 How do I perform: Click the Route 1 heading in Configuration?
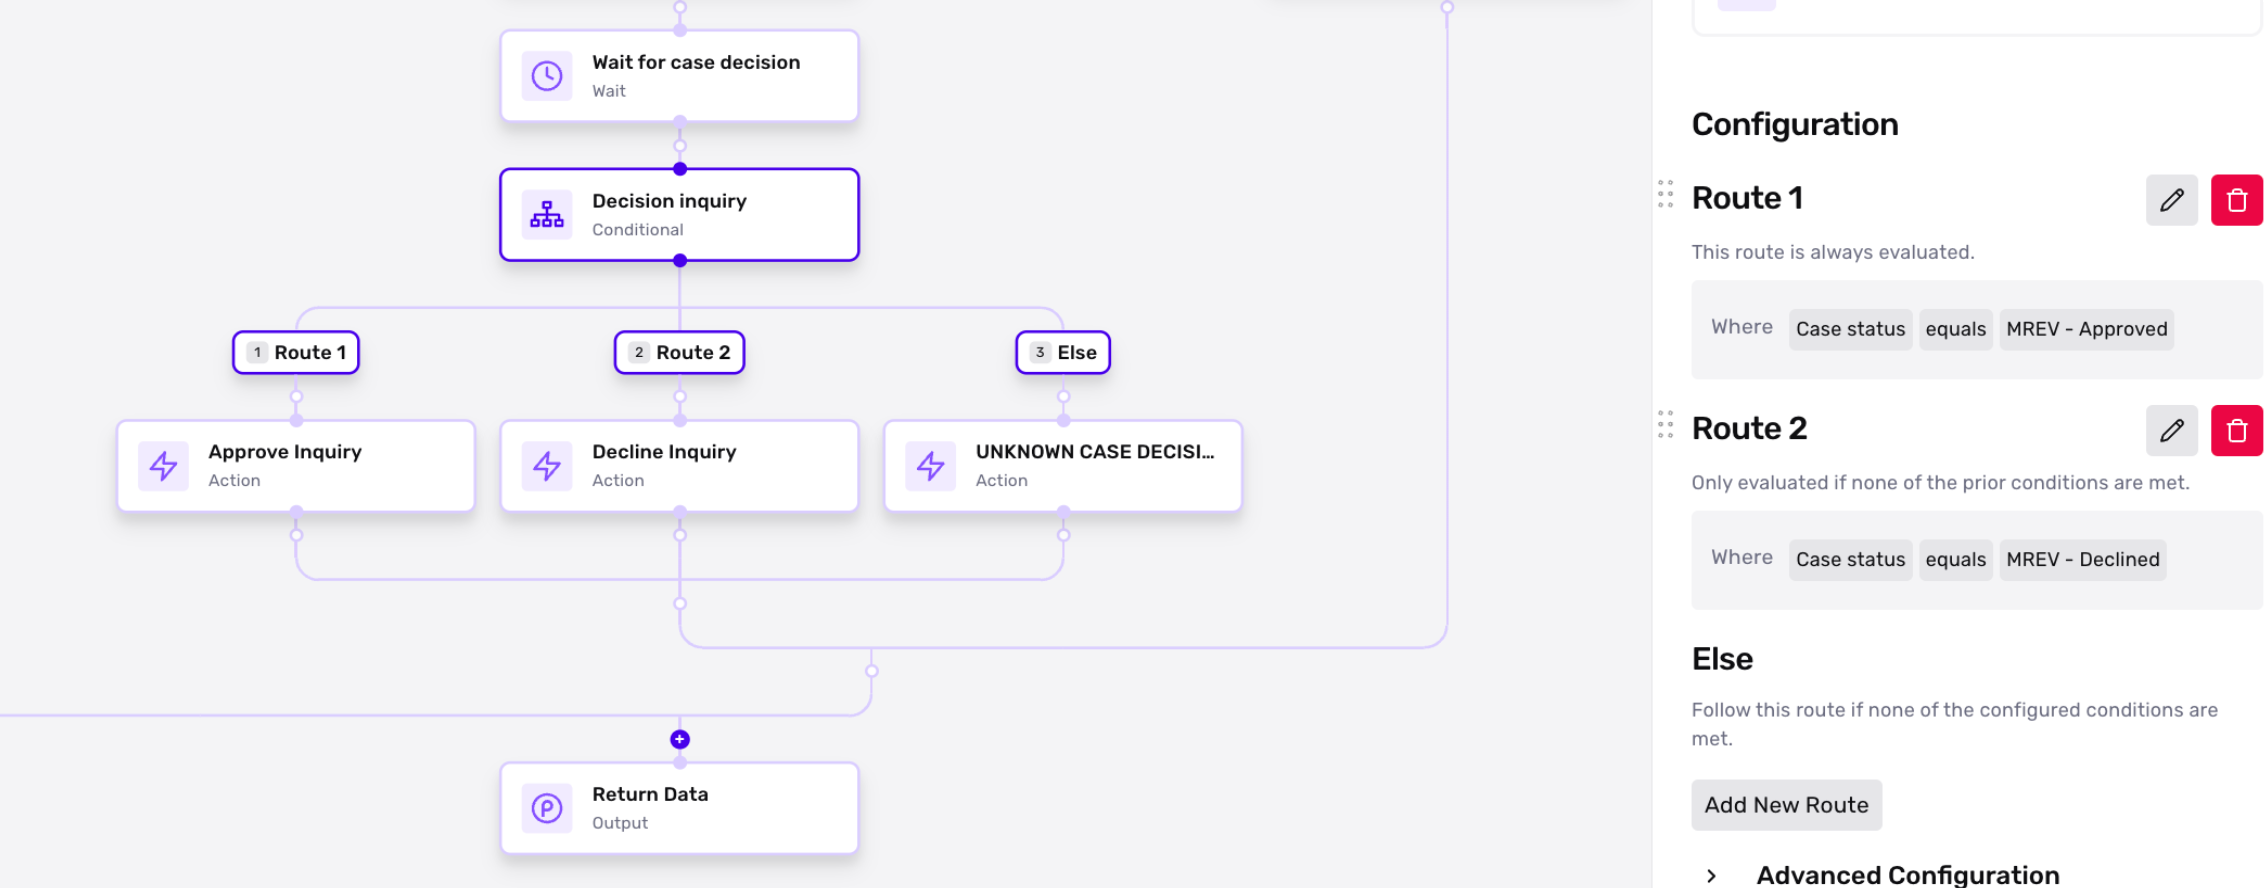coord(1747,198)
